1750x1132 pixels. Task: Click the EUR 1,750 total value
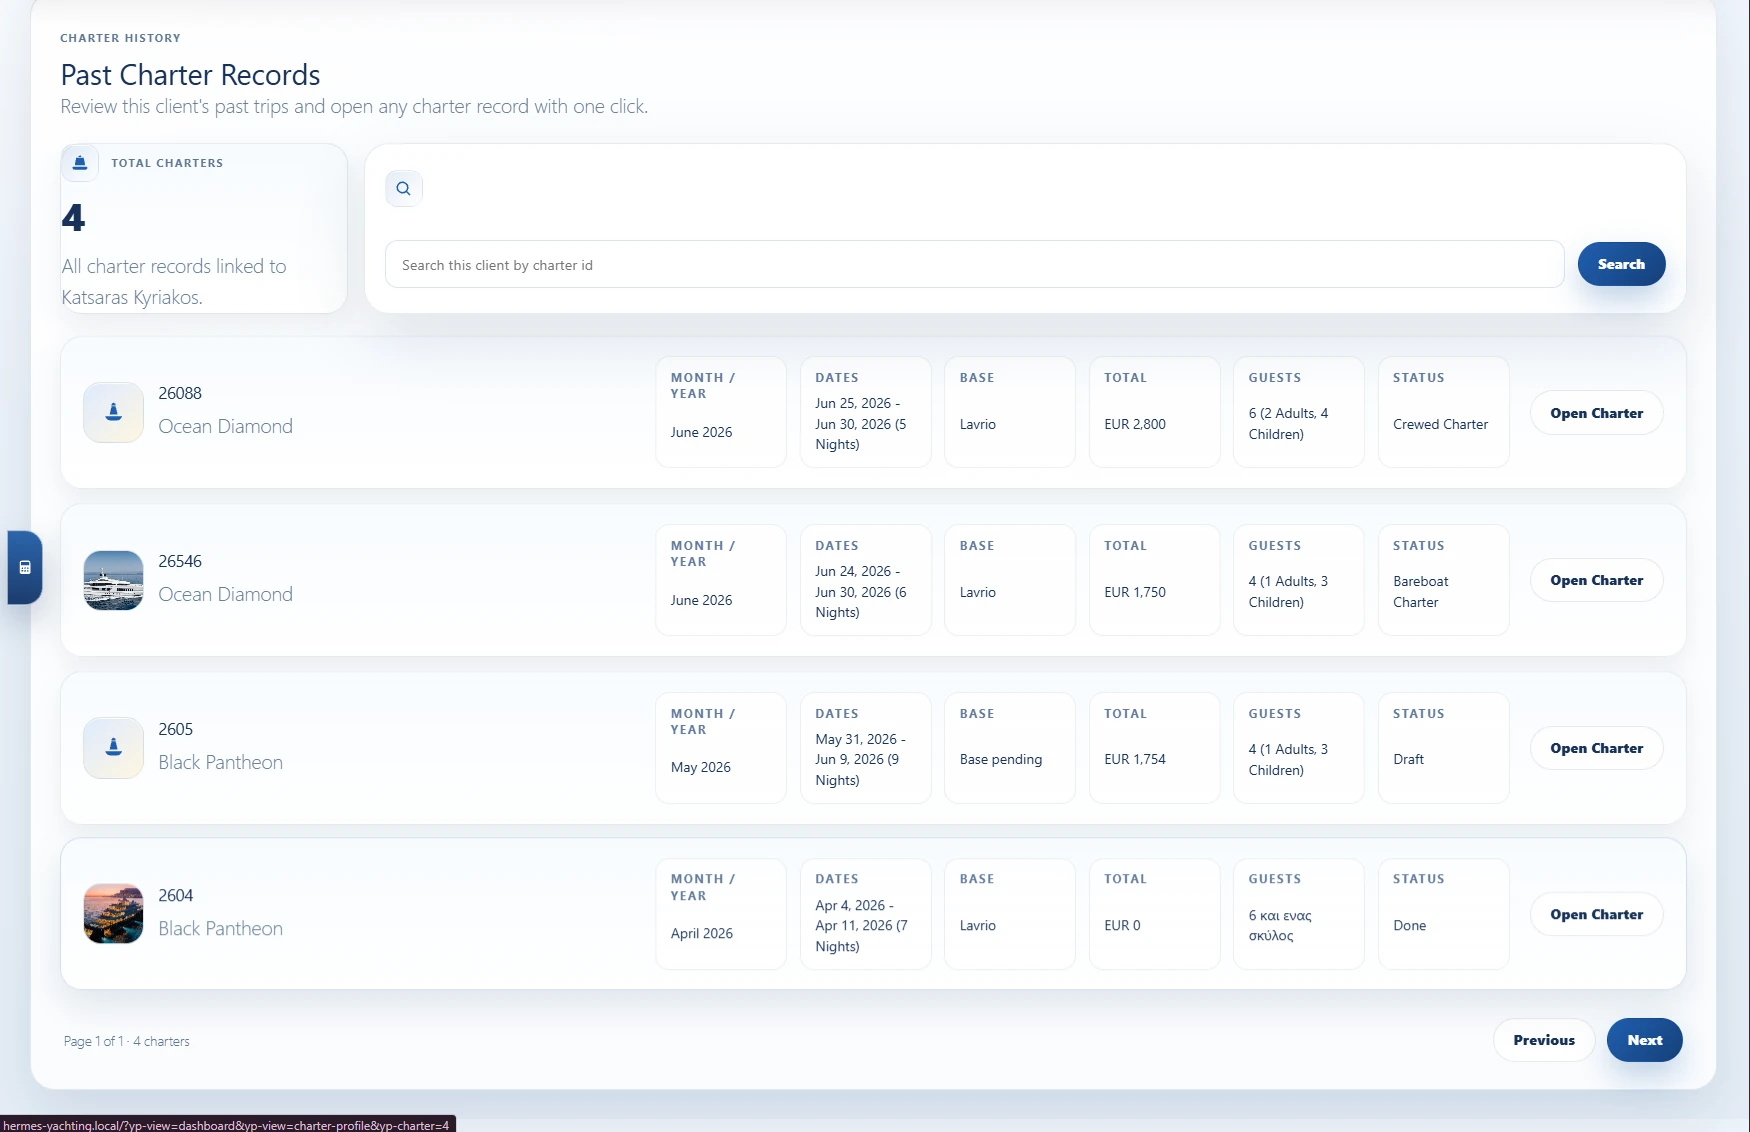pos(1135,592)
